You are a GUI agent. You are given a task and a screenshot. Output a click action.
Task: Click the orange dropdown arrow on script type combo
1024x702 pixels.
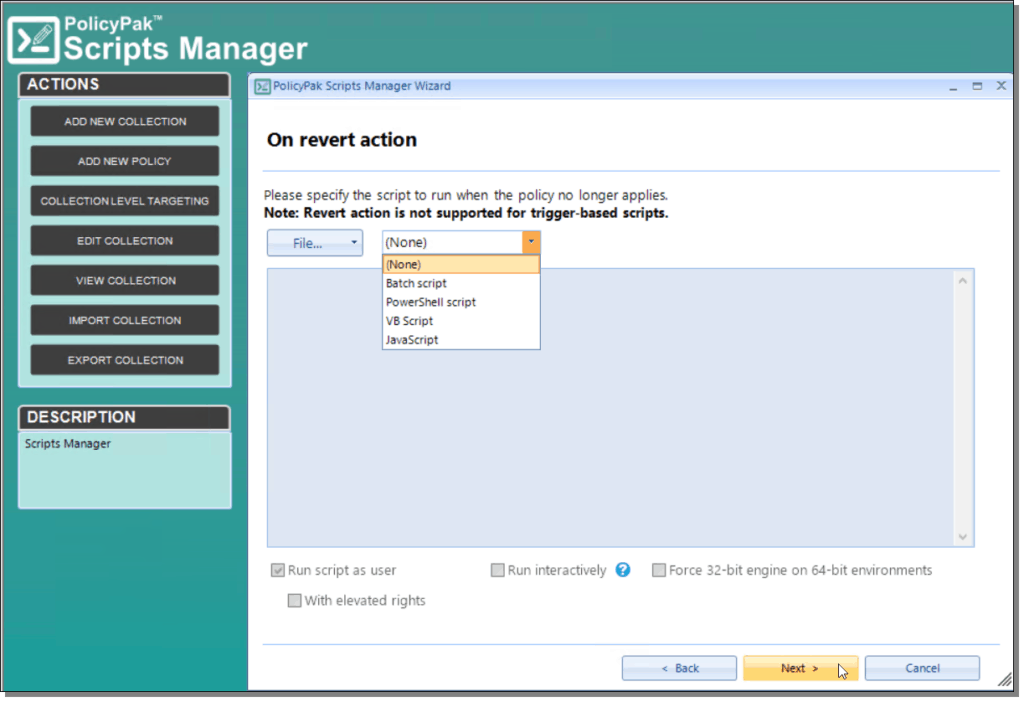(531, 242)
